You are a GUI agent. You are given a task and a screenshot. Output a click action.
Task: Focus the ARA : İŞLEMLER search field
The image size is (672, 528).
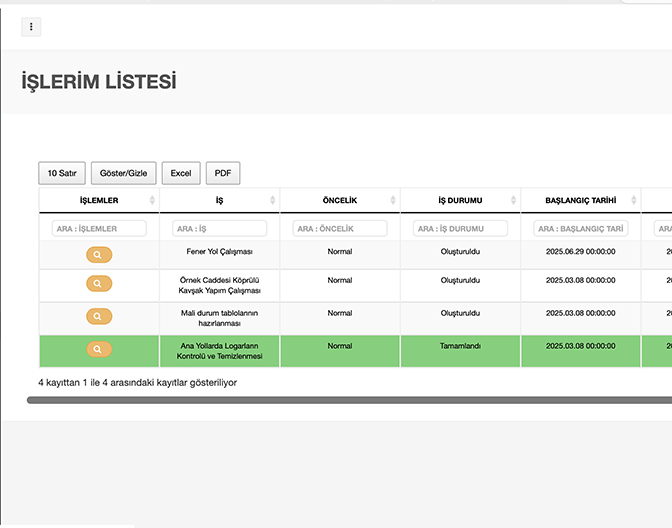click(x=99, y=229)
